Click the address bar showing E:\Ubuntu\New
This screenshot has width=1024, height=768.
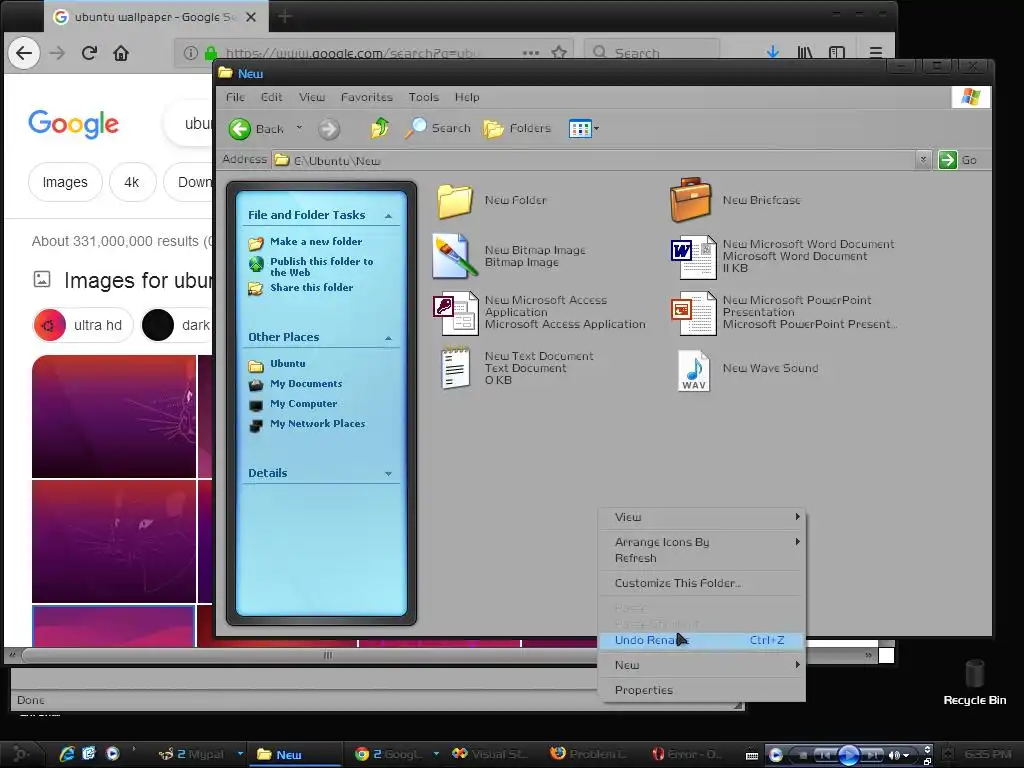point(593,160)
